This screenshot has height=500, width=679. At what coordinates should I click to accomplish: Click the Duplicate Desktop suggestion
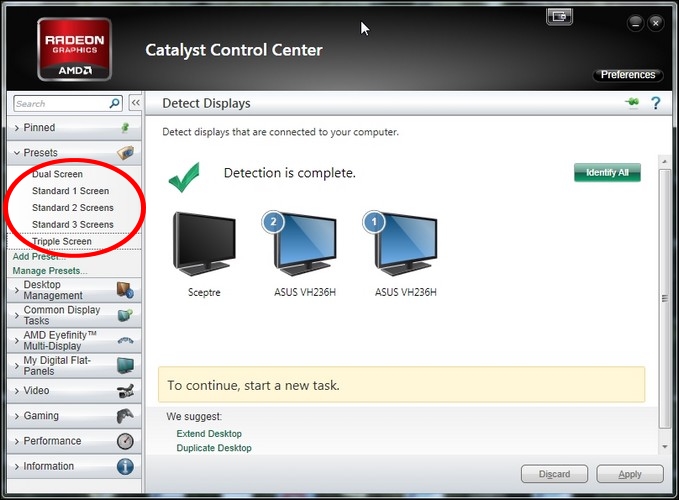click(214, 448)
